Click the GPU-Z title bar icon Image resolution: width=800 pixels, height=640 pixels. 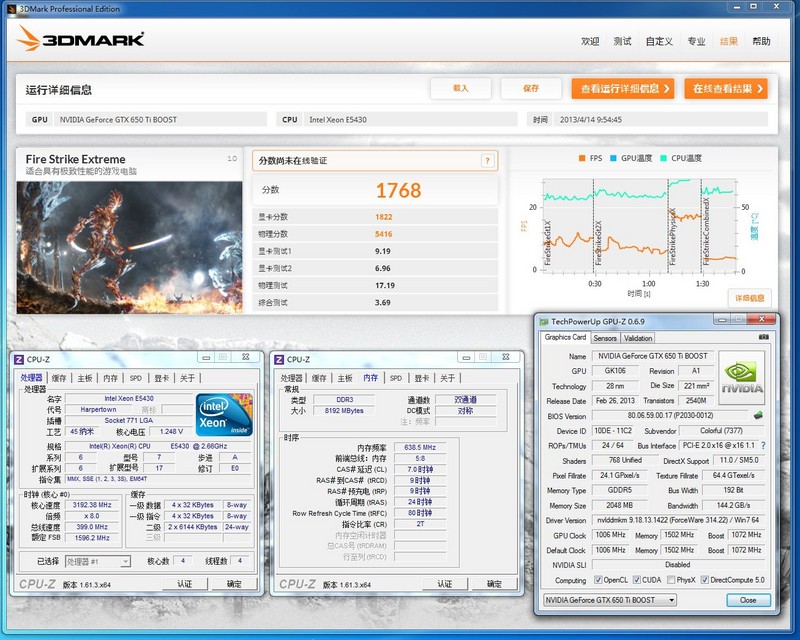[x=544, y=322]
